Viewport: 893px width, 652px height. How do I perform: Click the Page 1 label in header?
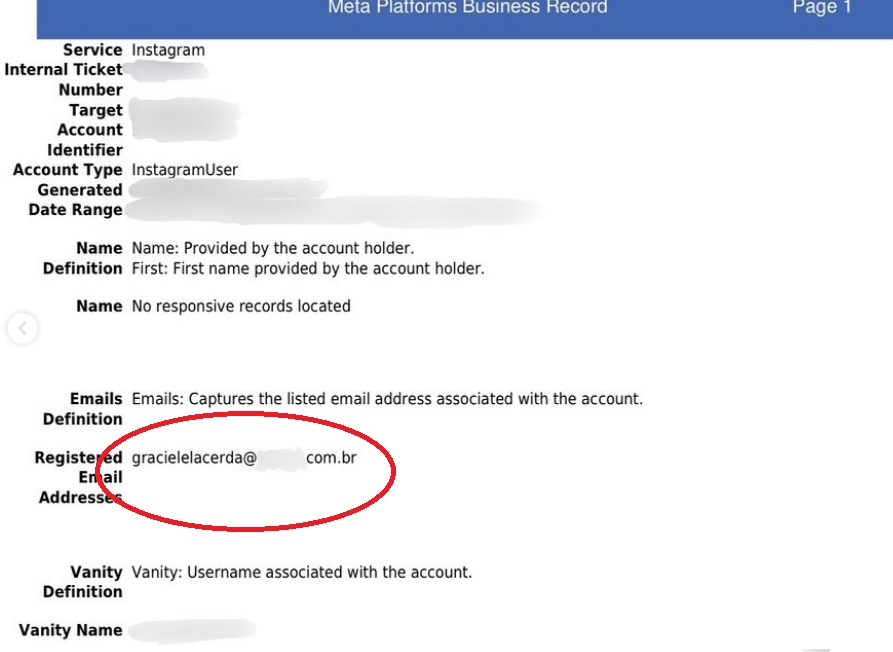coord(821,8)
